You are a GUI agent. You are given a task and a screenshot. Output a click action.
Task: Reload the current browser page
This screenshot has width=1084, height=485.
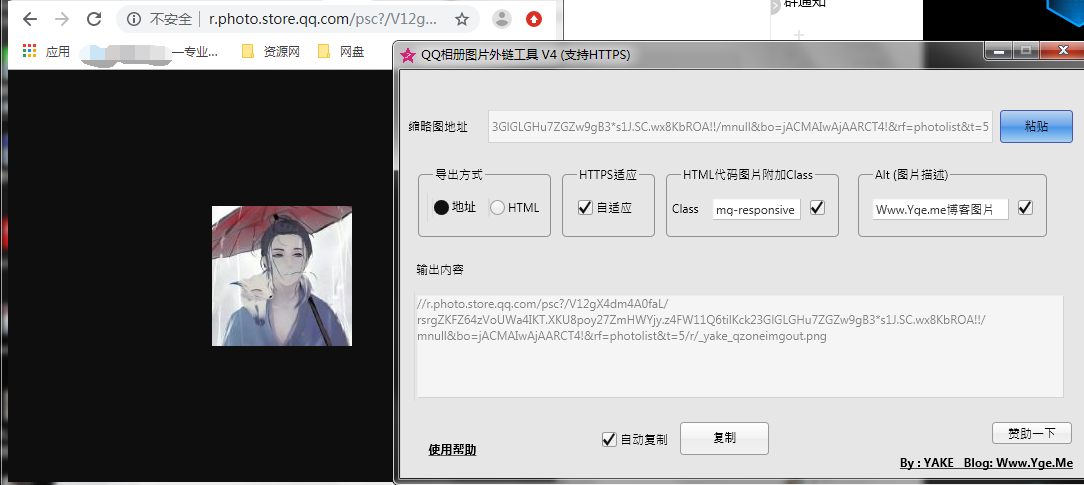tap(94, 19)
